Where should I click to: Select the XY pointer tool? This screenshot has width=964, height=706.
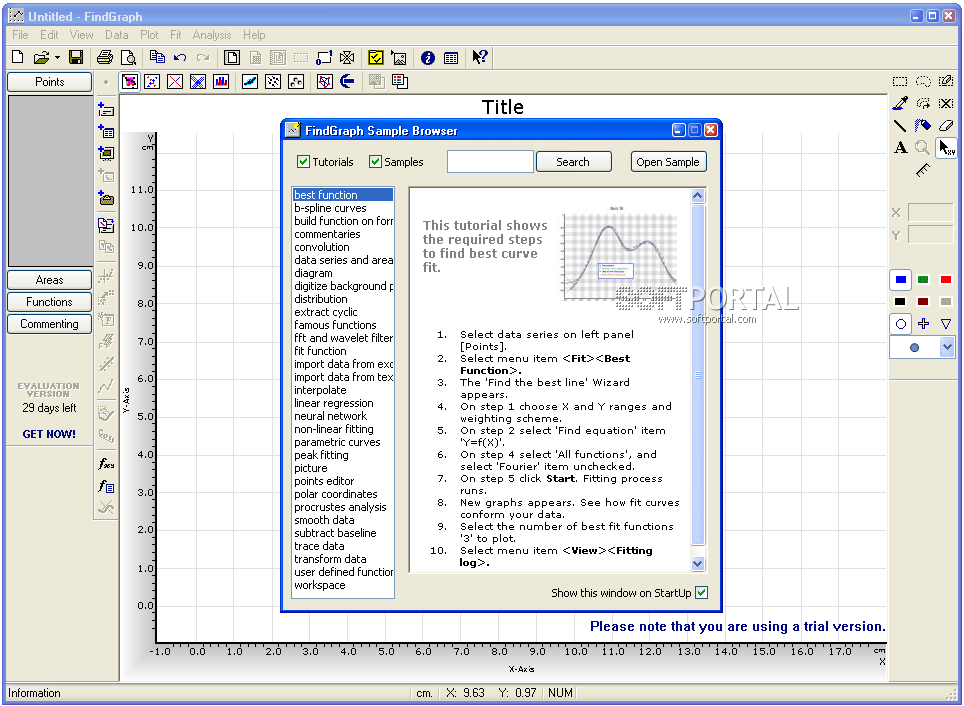tap(946, 148)
